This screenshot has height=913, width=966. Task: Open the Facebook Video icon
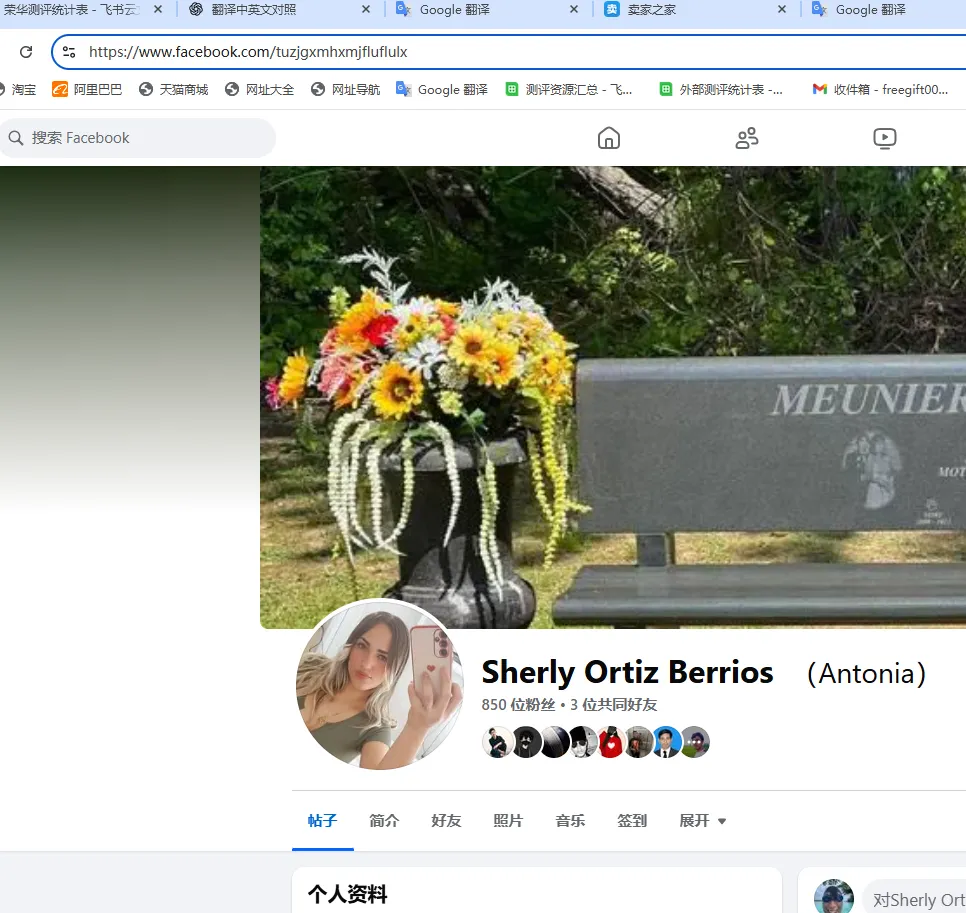[884, 138]
